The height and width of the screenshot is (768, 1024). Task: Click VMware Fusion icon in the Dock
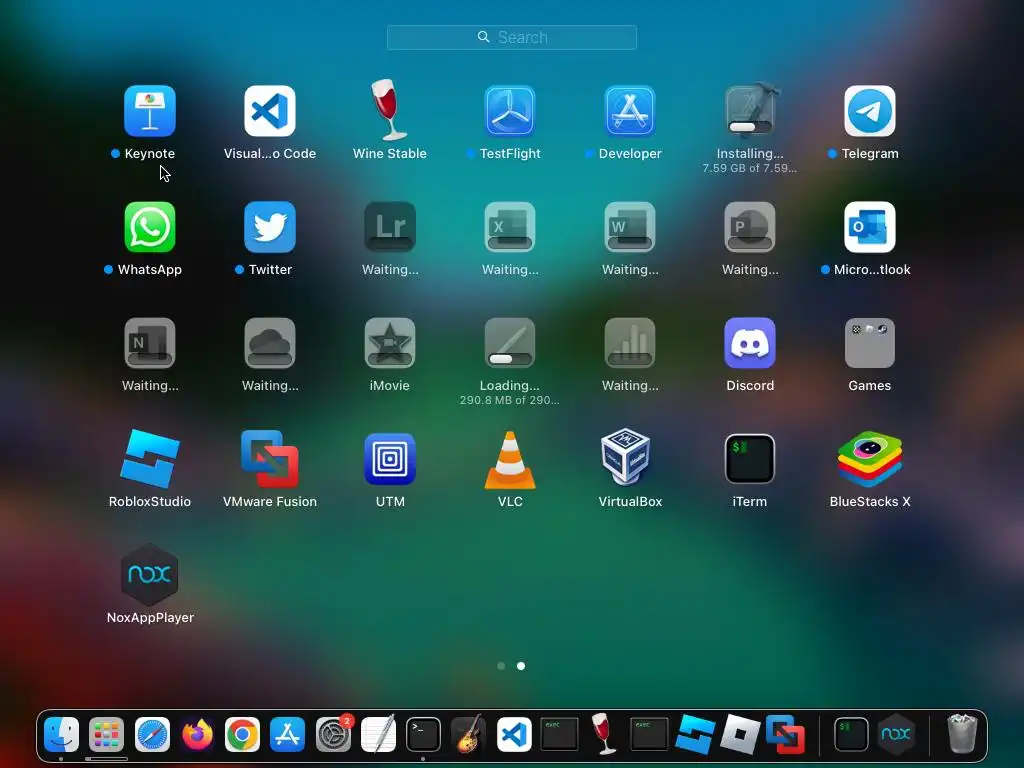pyautogui.click(x=785, y=735)
